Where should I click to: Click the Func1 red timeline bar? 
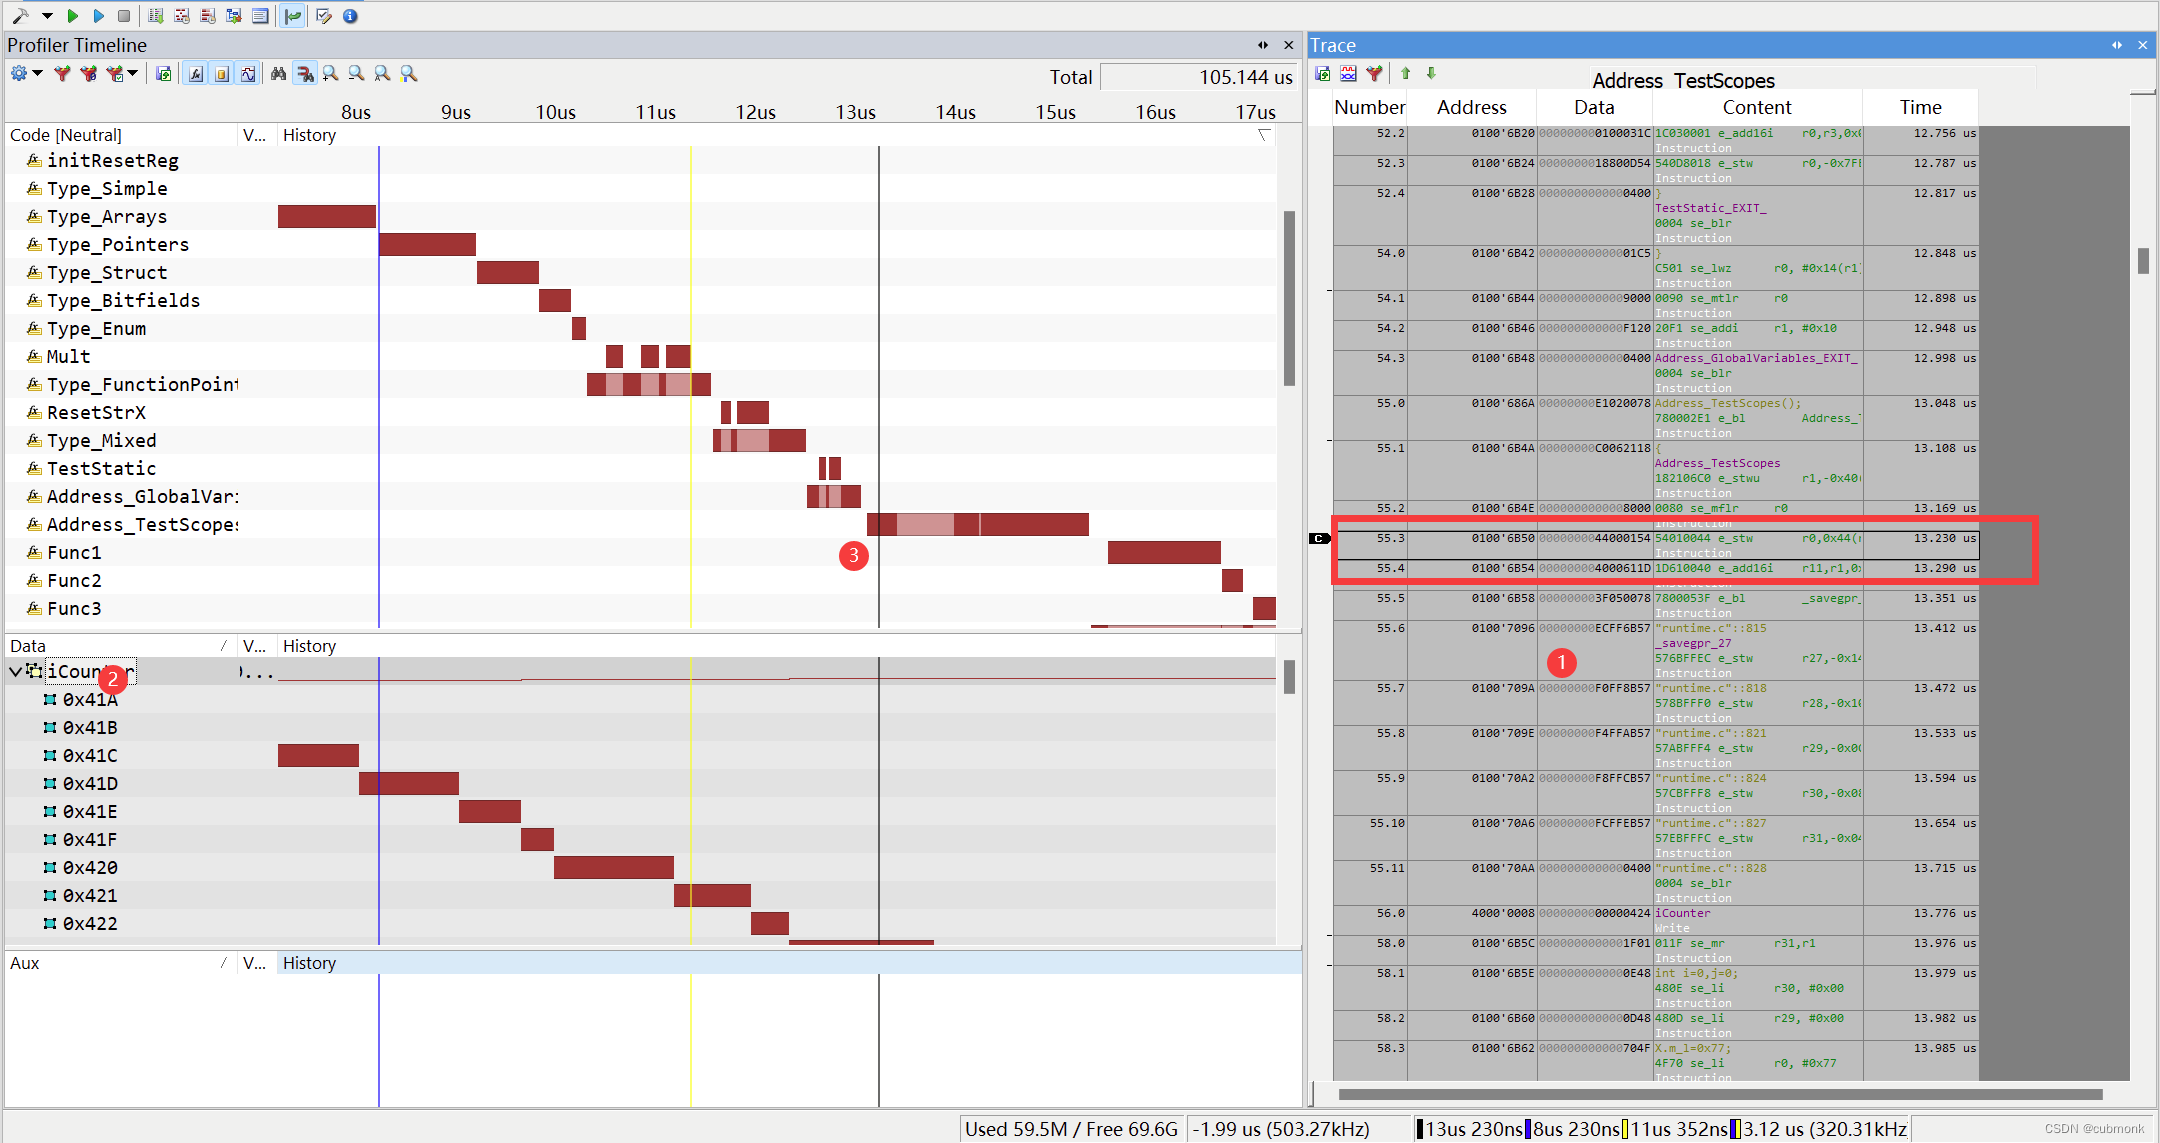point(1164,552)
